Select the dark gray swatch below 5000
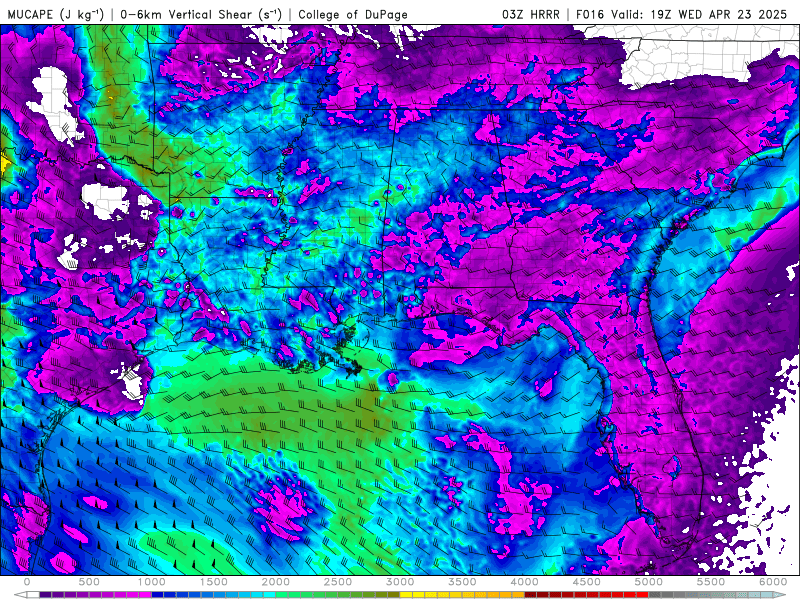 click(655, 594)
